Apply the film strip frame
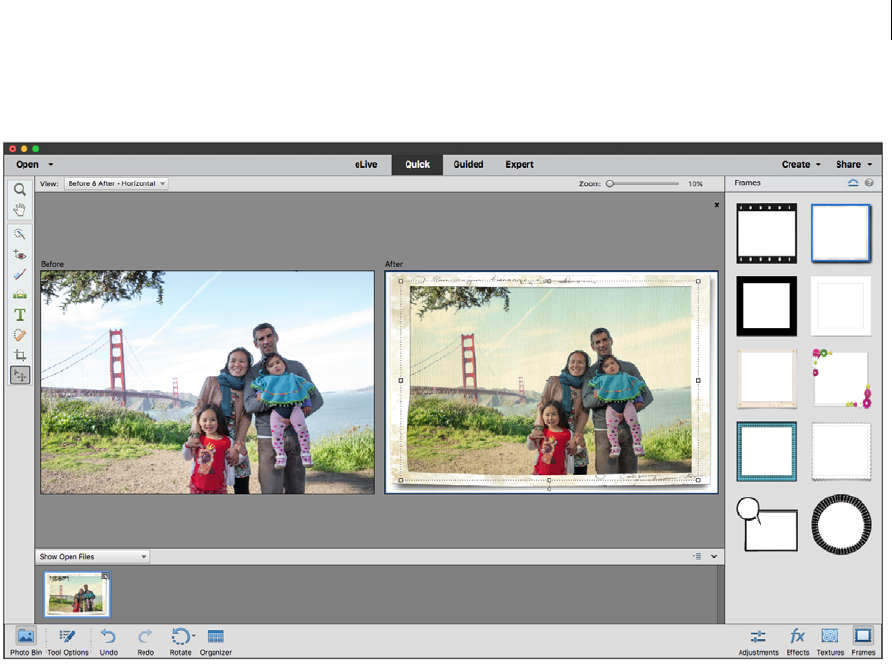 [x=766, y=233]
